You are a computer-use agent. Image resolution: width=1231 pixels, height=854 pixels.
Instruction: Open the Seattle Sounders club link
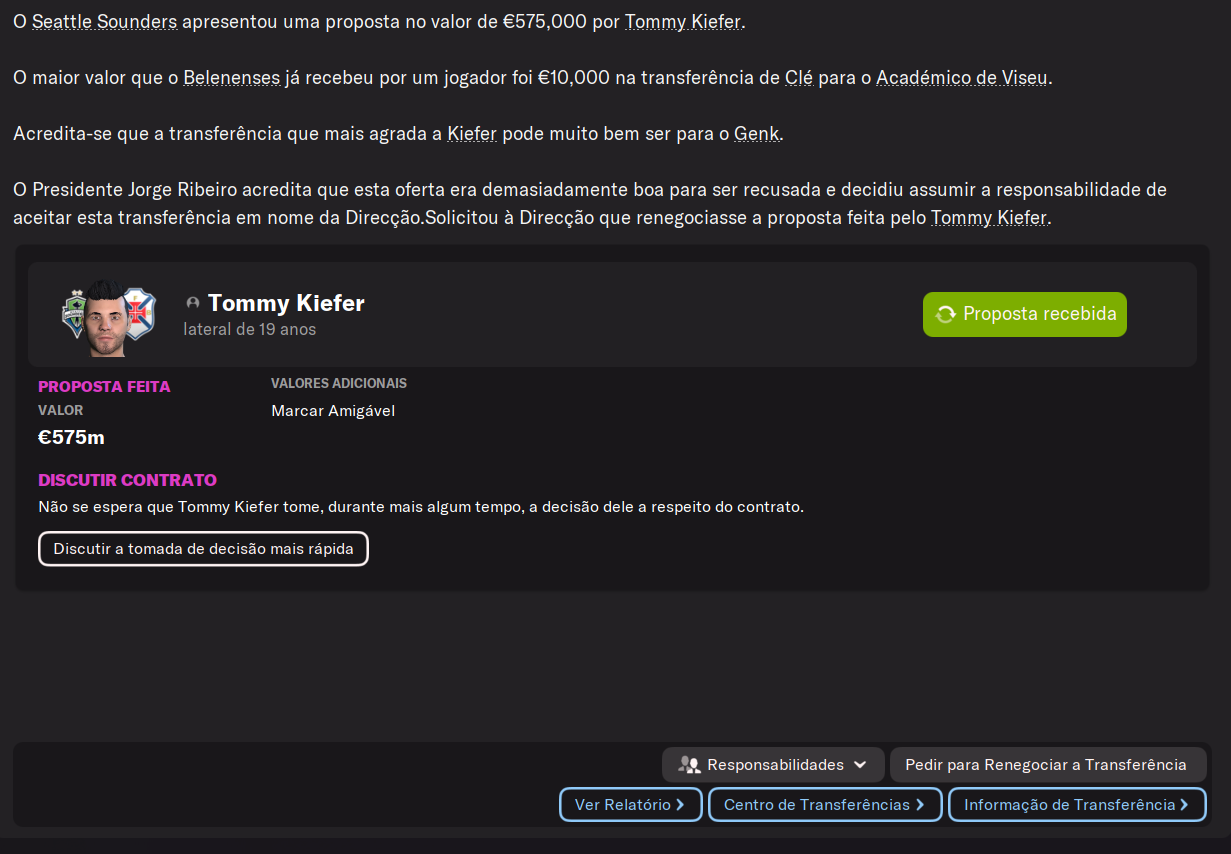pyautogui.click(x=104, y=21)
